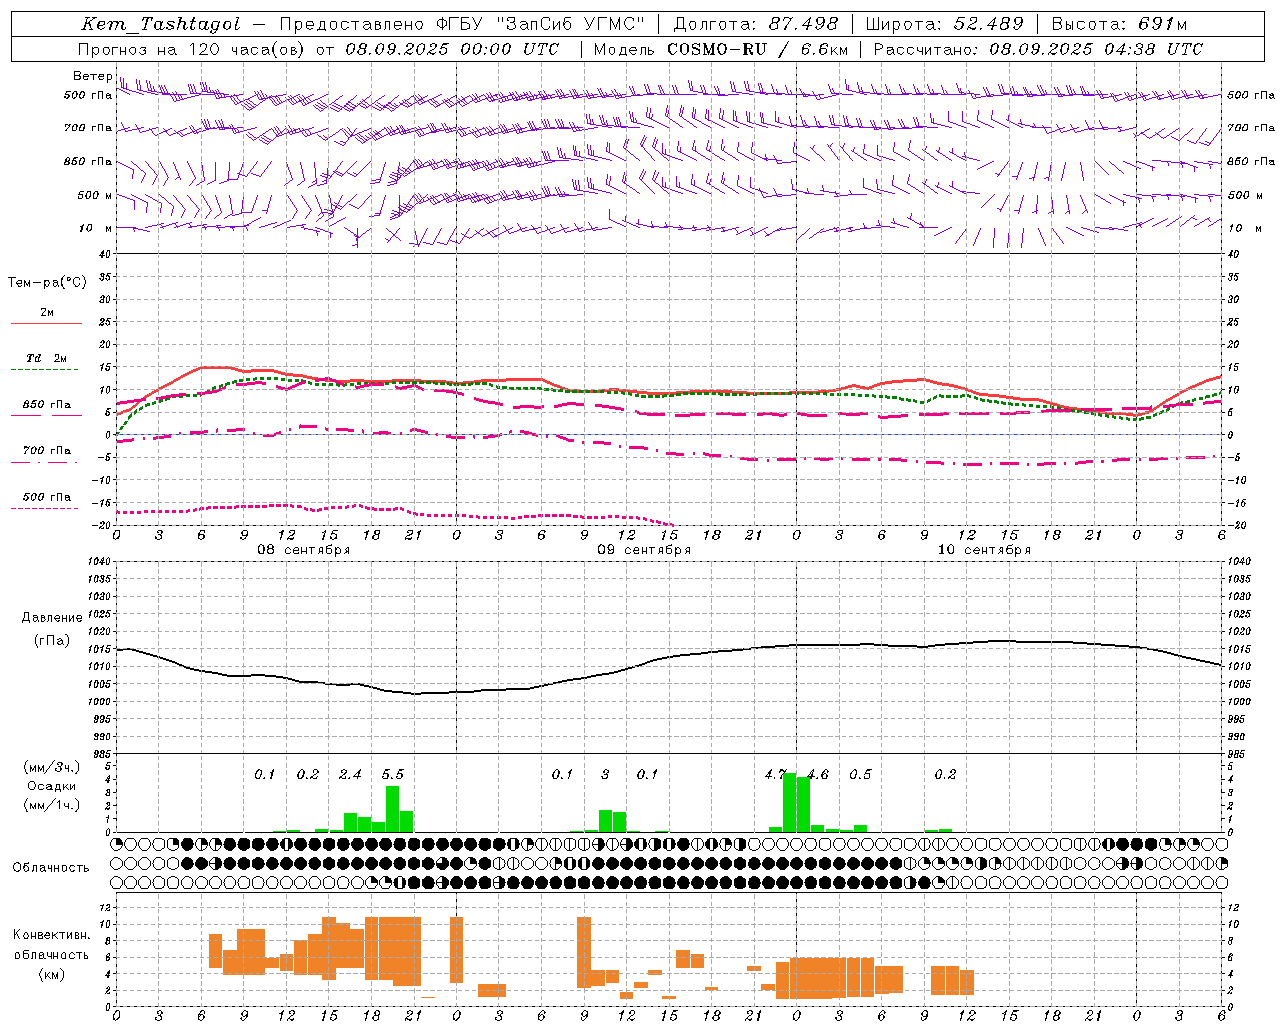Click the Облачность panel label
The height and width of the screenshot is (1024, 1280).
click(x=51, y=868)
